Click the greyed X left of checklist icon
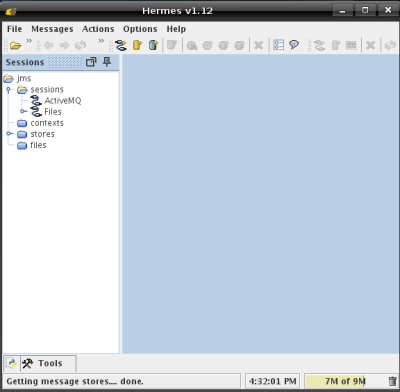400x392 pixels. [259, 45]
